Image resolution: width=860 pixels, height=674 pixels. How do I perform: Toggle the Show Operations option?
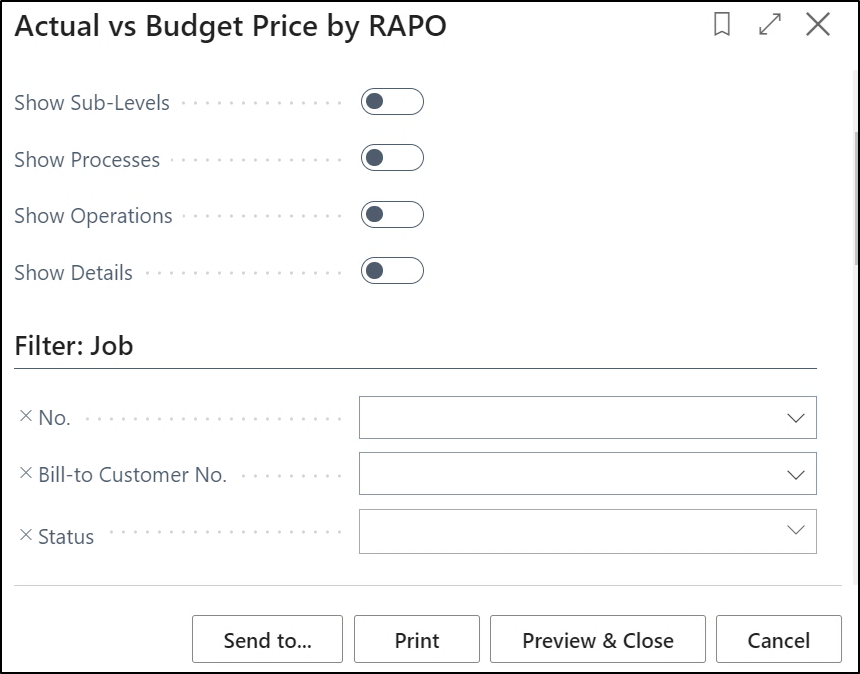pos(392,215)
